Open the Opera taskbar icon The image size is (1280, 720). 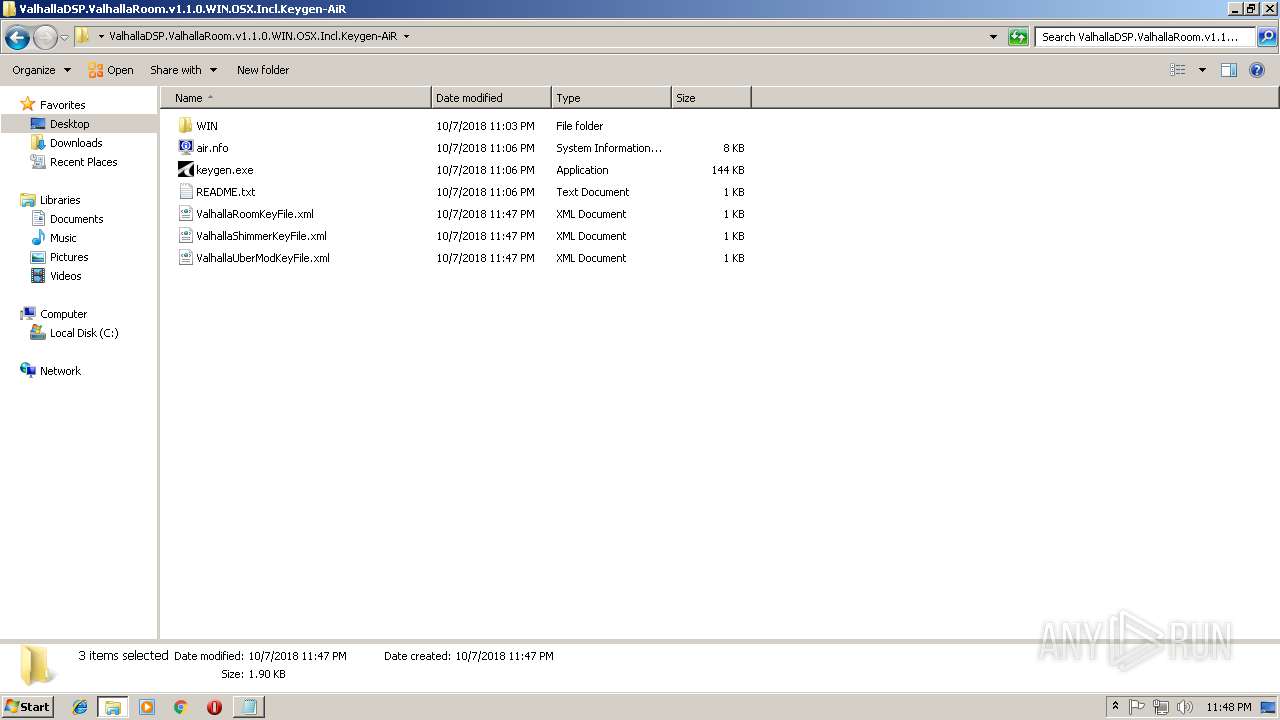coord(214,707)
